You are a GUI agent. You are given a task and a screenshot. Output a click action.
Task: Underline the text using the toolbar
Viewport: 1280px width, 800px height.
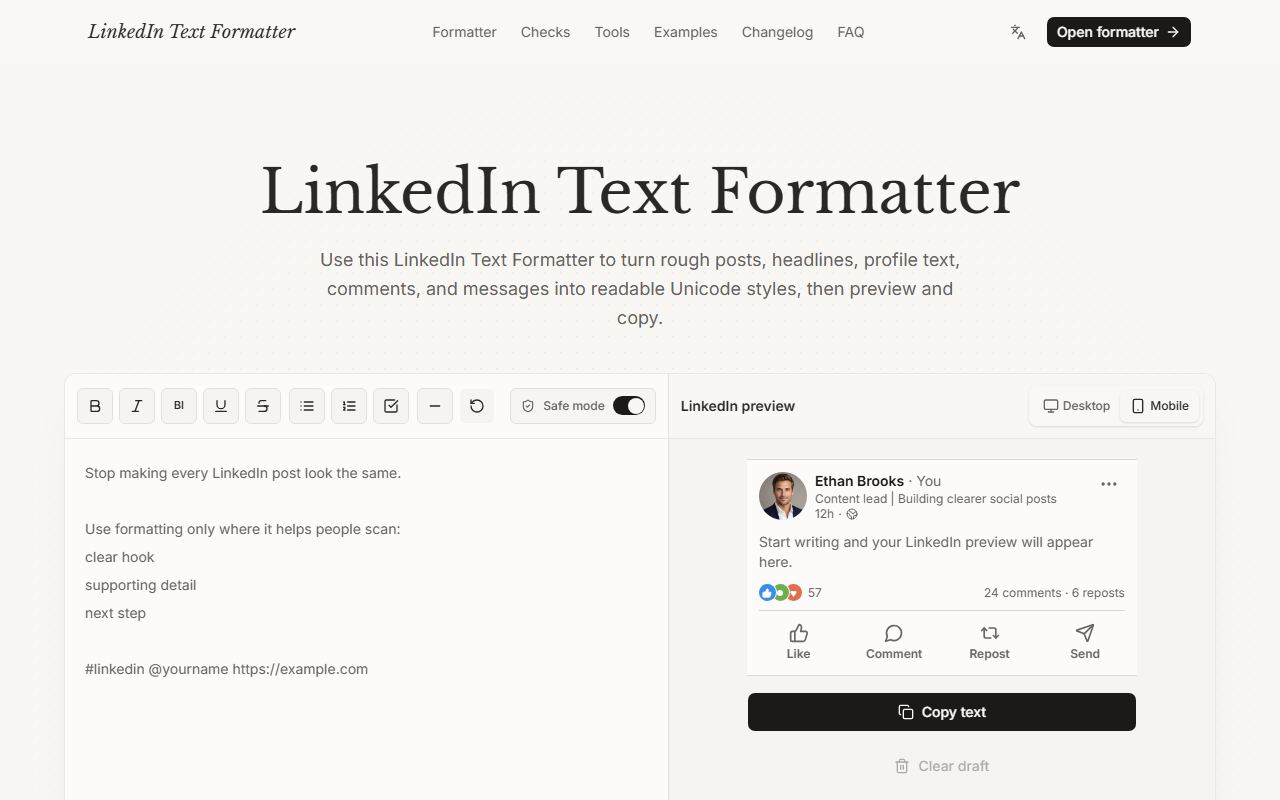221,406
